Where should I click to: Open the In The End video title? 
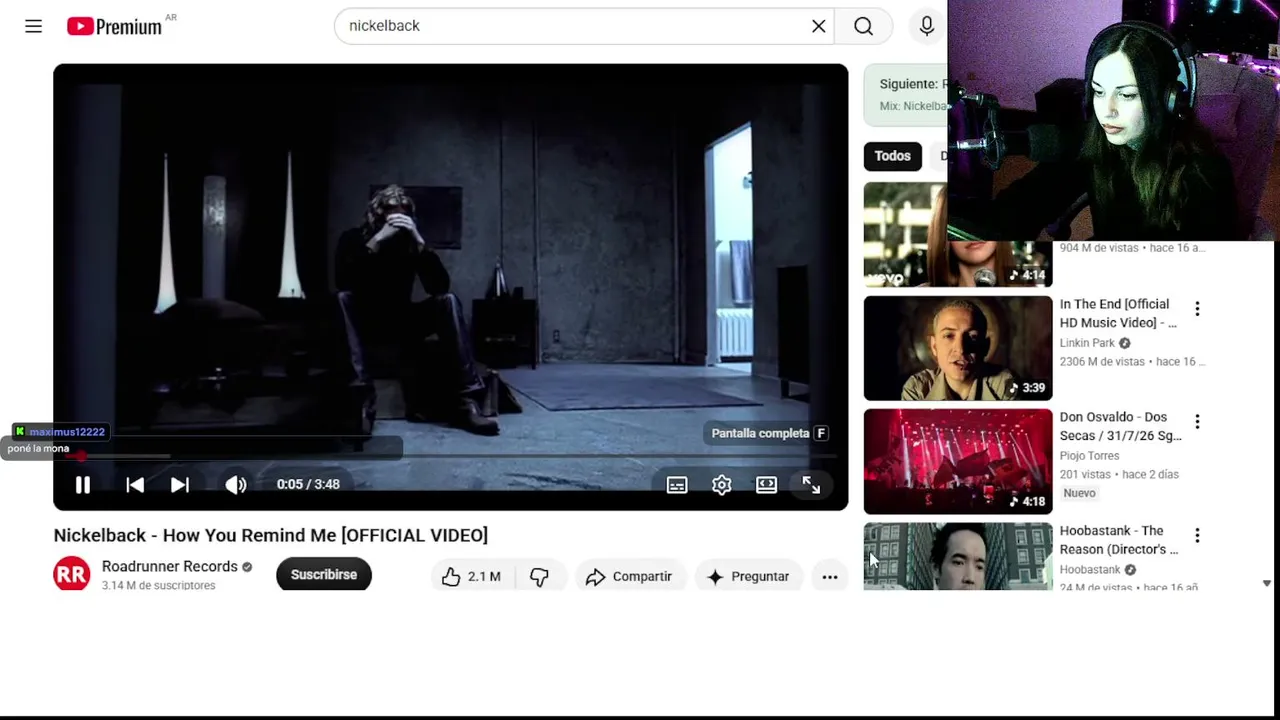point(1118,313)
